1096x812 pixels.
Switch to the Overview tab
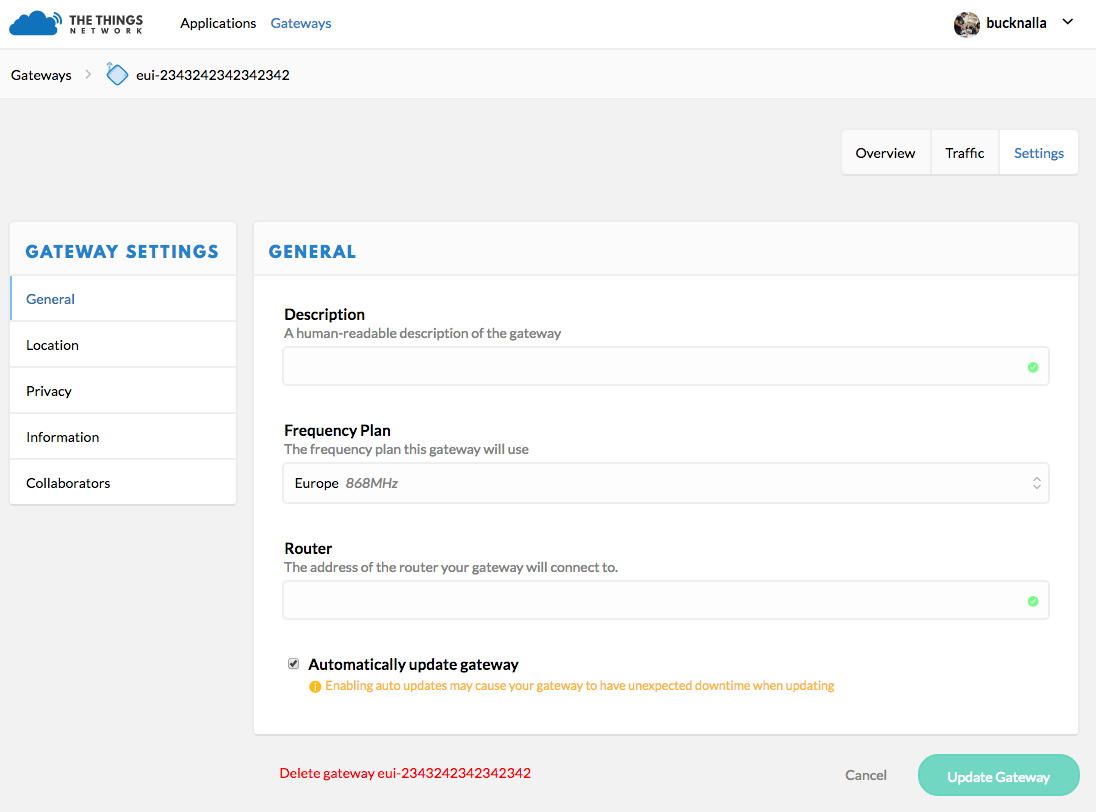[x=885, y=152]
